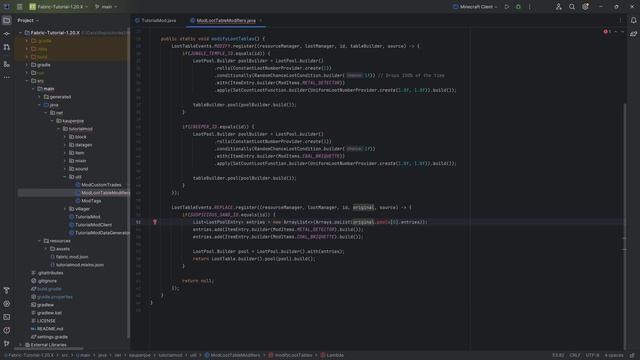This screenshot has height=360, width=640.
Task: Toggle the Project tool window icon
Action: (x=7, y=20)
